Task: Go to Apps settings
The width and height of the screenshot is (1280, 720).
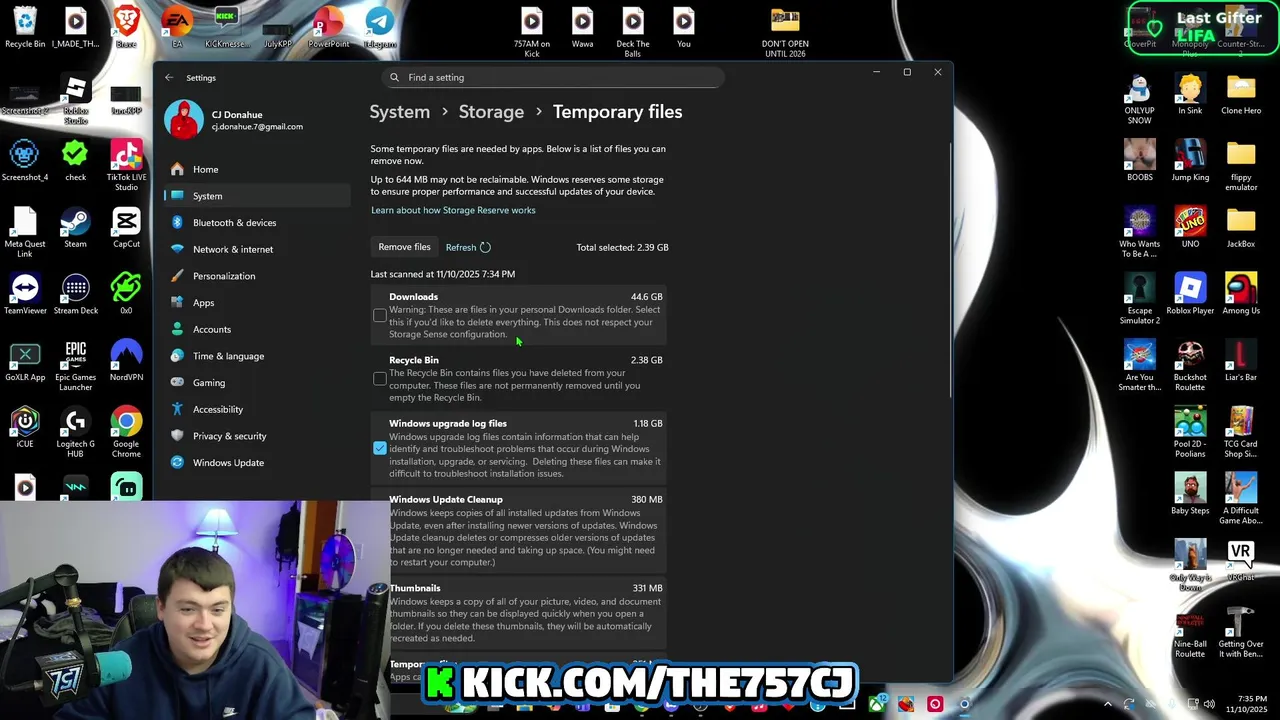Action: (257, 303)
